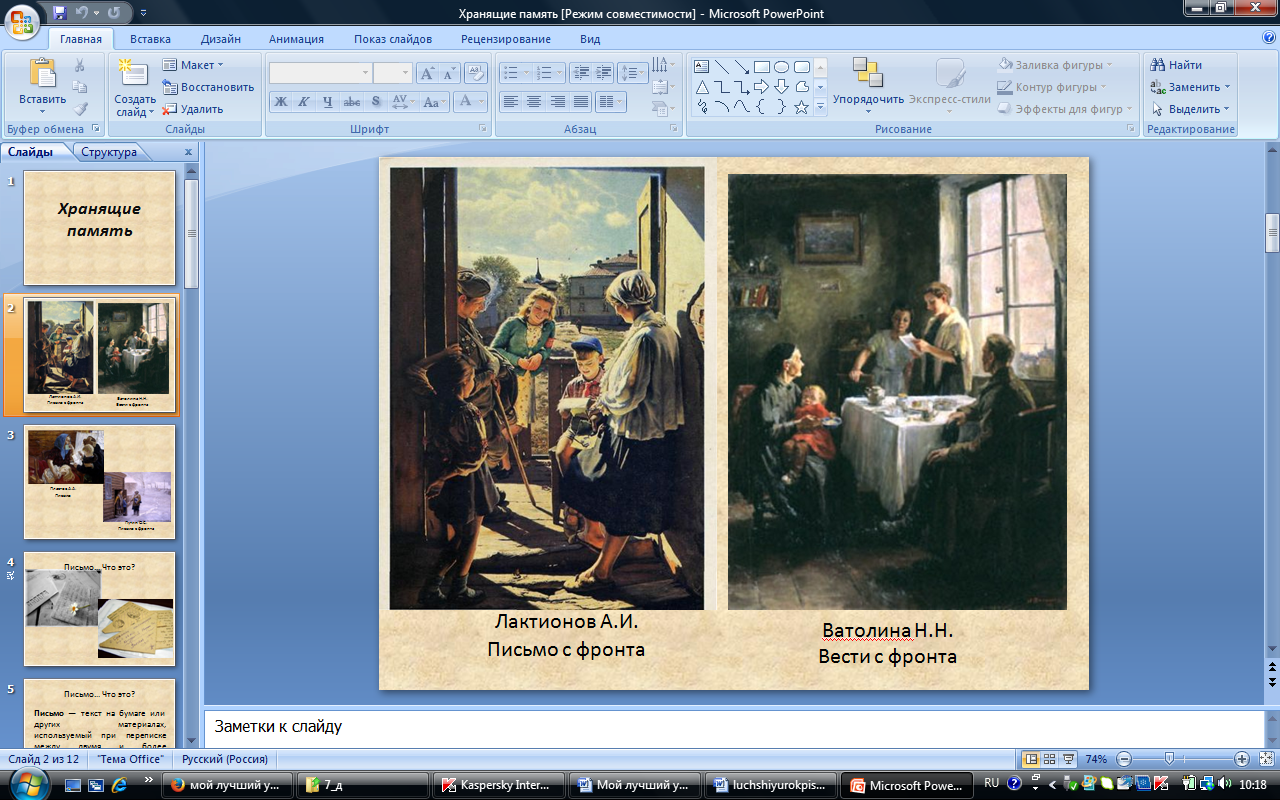Click Восстановить in the Слайды group
This screenshot has width=1280, height=800.
[208, 87]
